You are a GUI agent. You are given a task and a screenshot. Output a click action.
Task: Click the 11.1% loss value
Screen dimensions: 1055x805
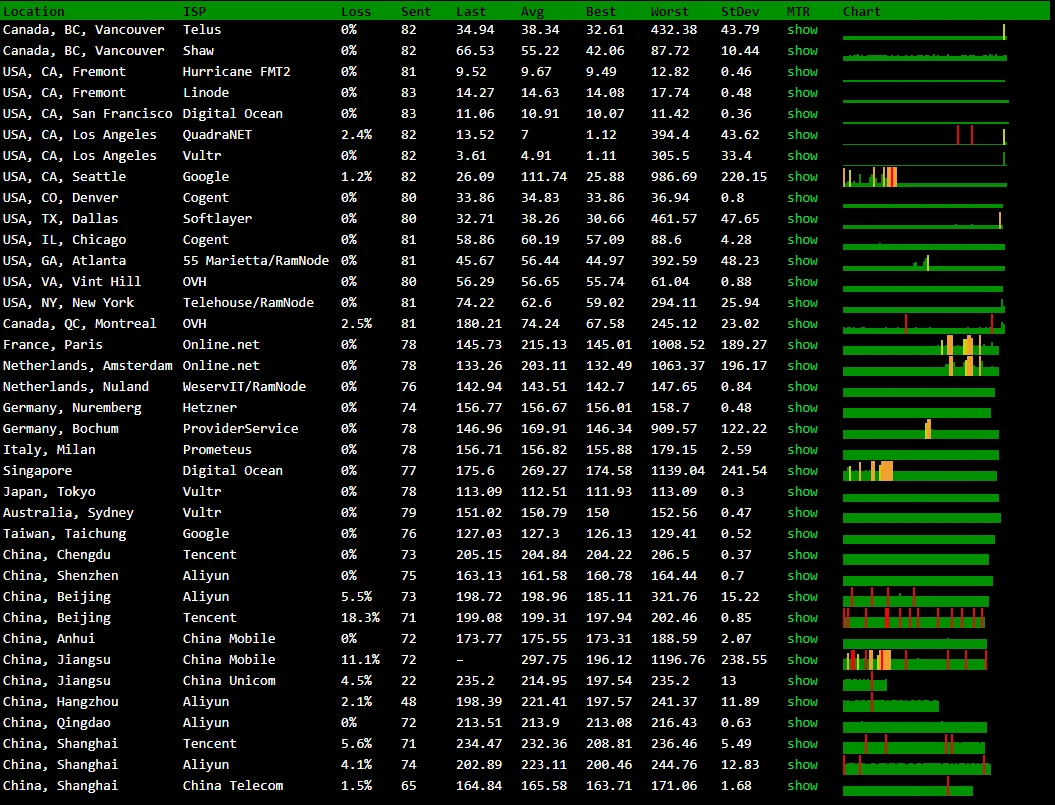pyautogui.click(x=360, y=660)
